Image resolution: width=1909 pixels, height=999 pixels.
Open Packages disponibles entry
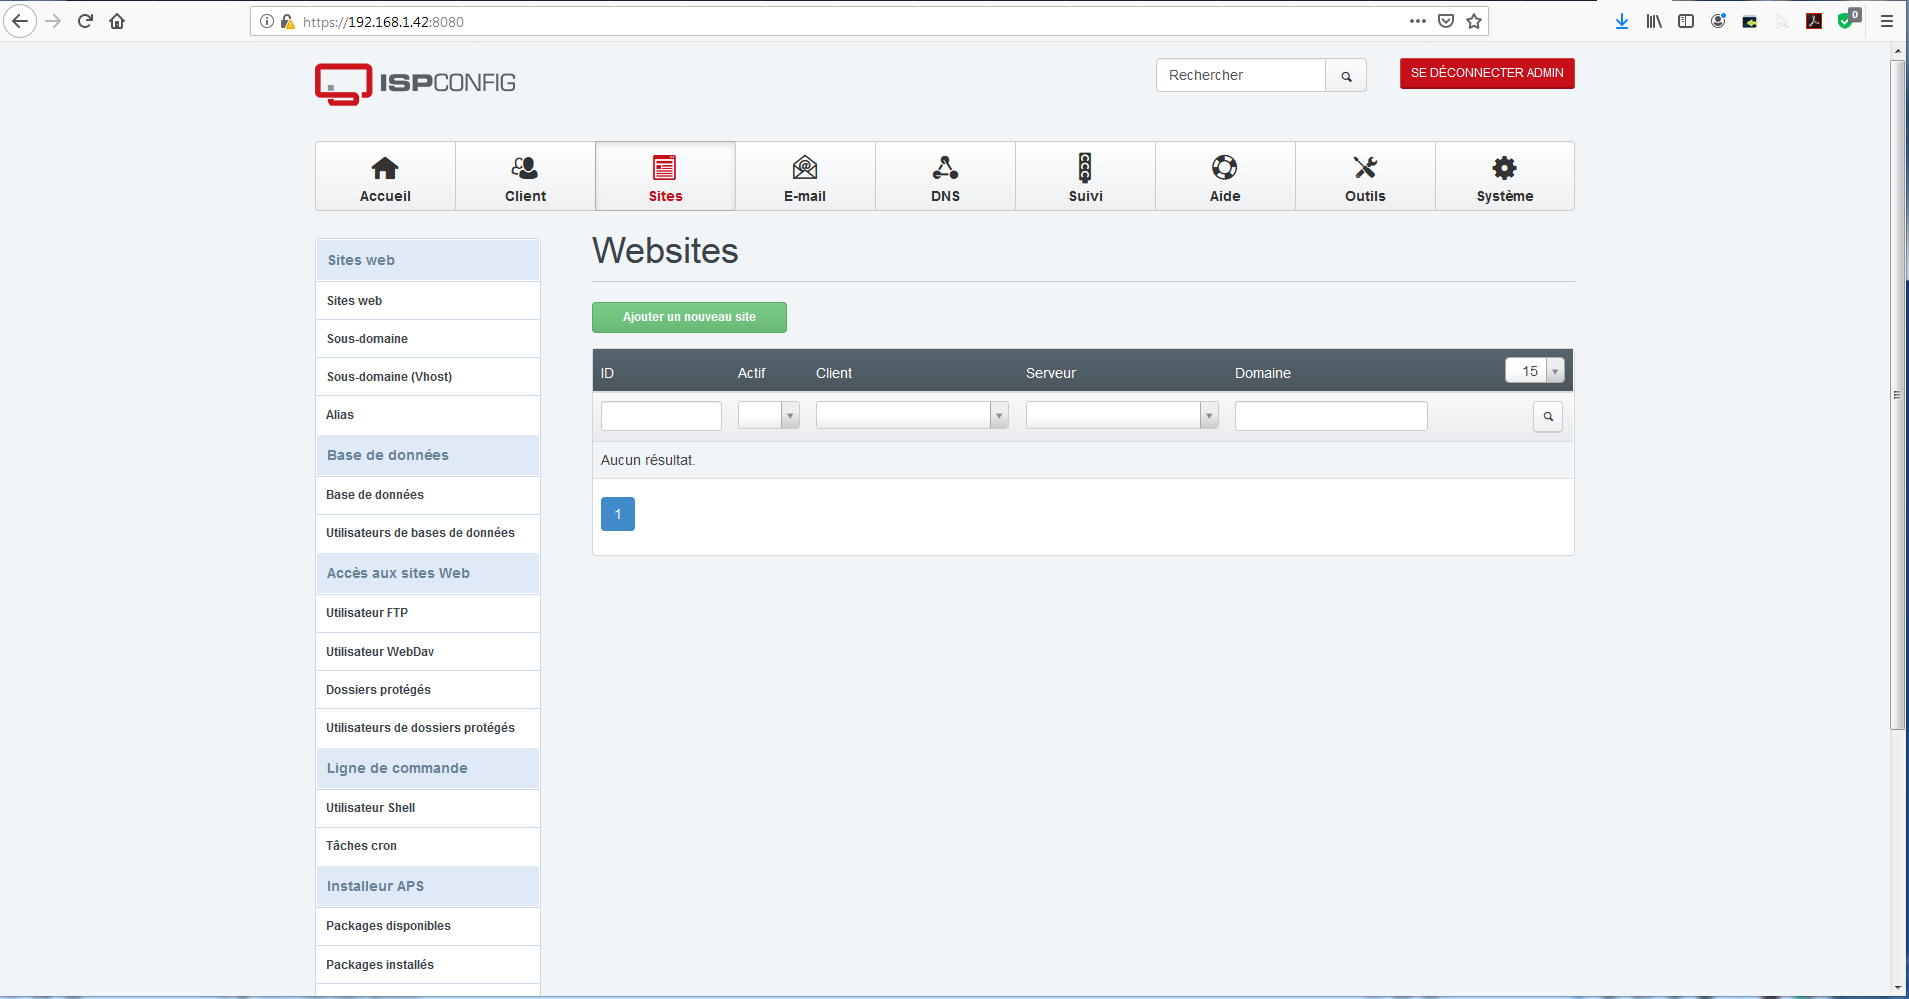(428, 926)
